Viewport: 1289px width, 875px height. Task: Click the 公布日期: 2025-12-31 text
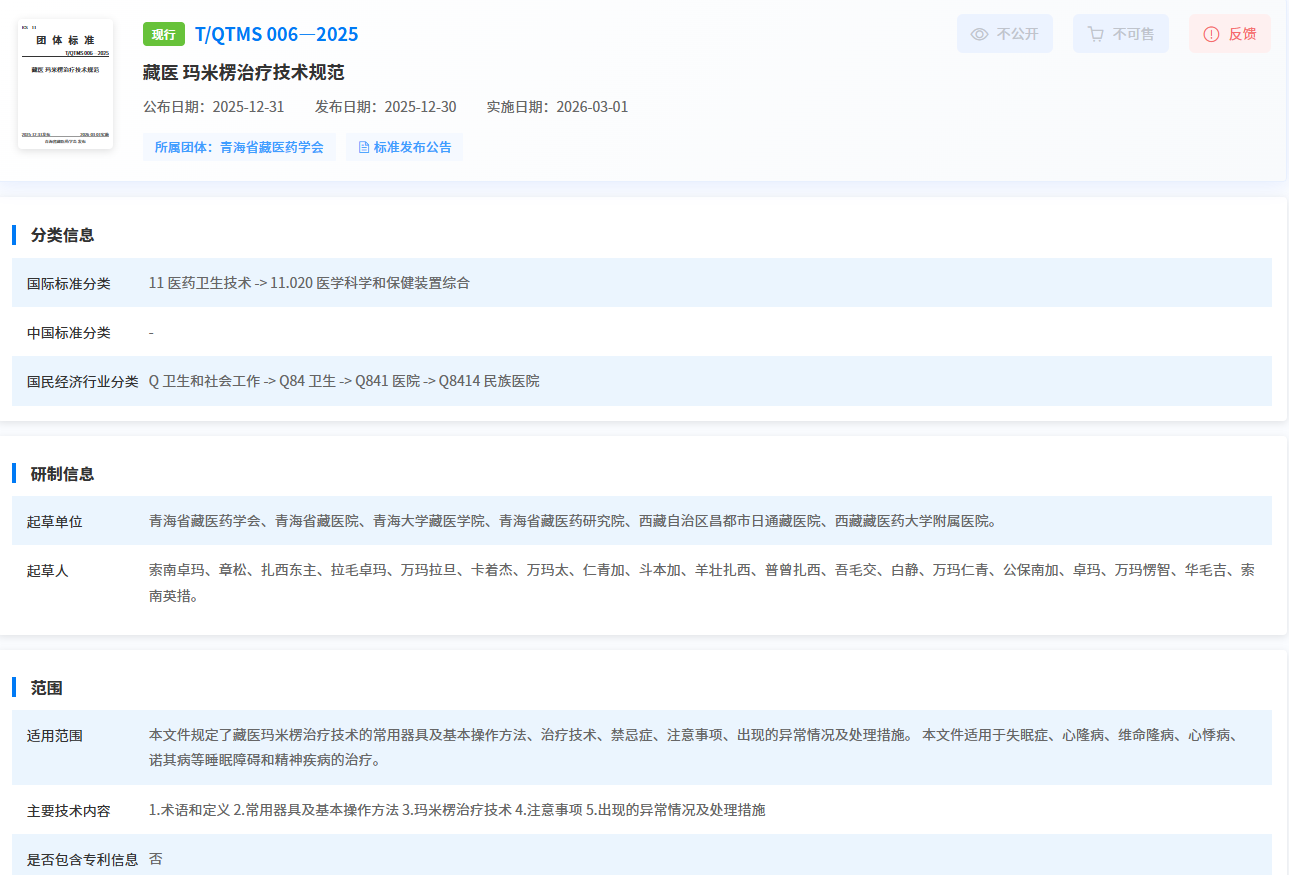pyautogui.click(x=214, y=107)
